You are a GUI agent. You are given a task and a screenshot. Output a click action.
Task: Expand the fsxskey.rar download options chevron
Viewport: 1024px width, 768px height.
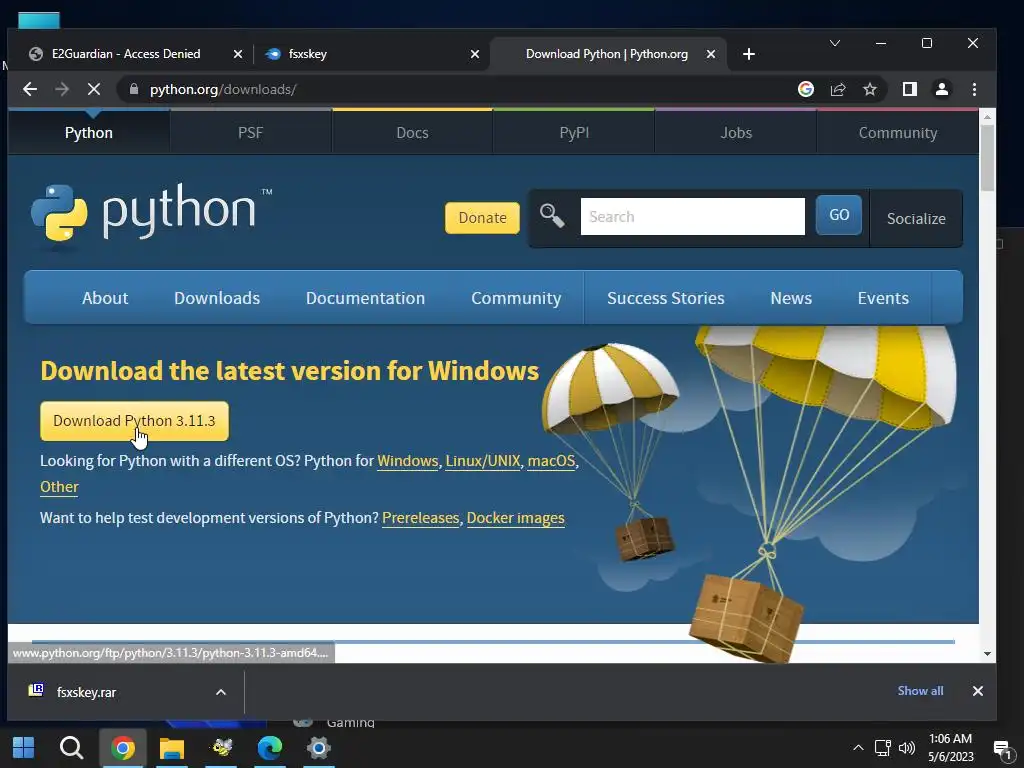221,692
